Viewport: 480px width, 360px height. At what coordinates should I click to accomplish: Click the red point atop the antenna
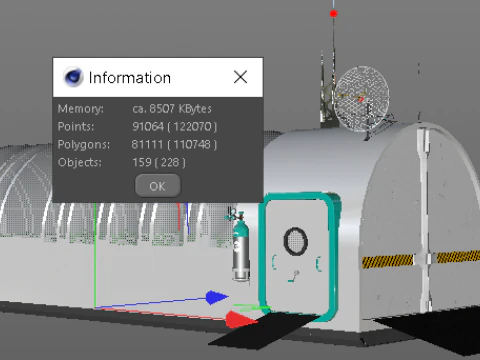pos(333,14)
